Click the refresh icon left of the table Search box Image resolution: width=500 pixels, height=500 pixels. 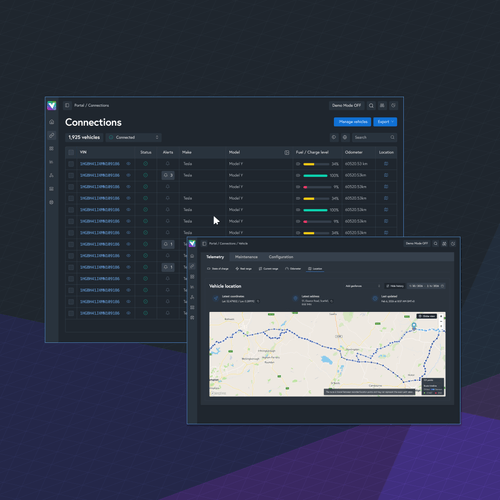pos(334,137)
